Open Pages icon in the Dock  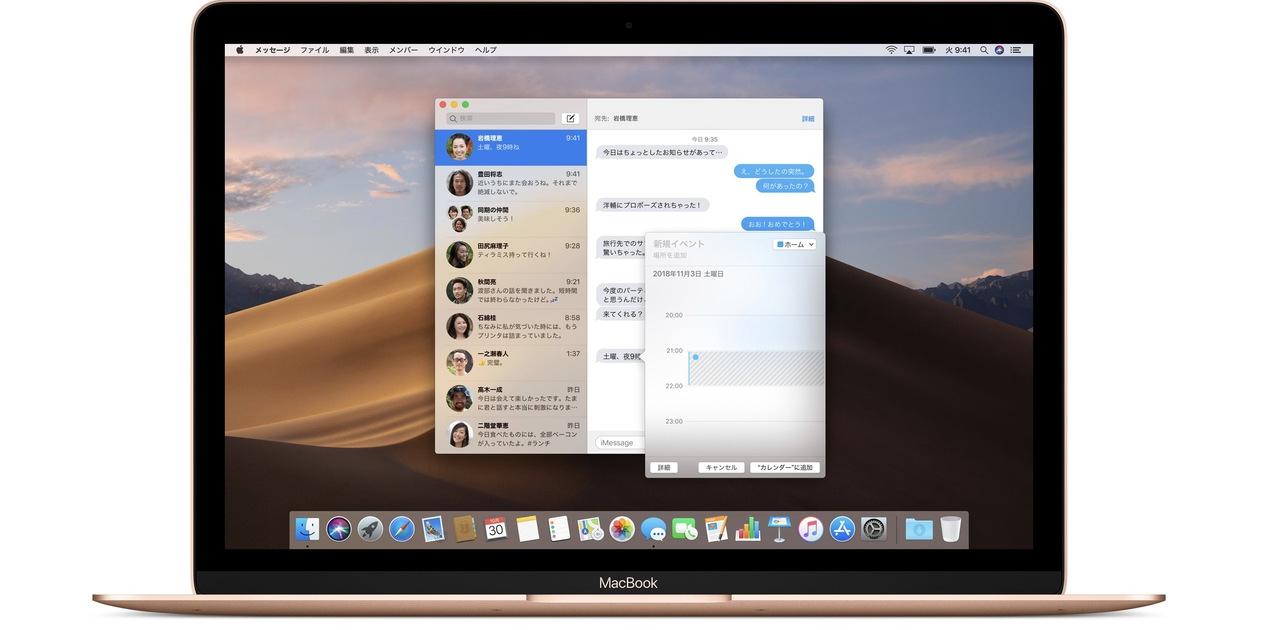coord(716,529)
